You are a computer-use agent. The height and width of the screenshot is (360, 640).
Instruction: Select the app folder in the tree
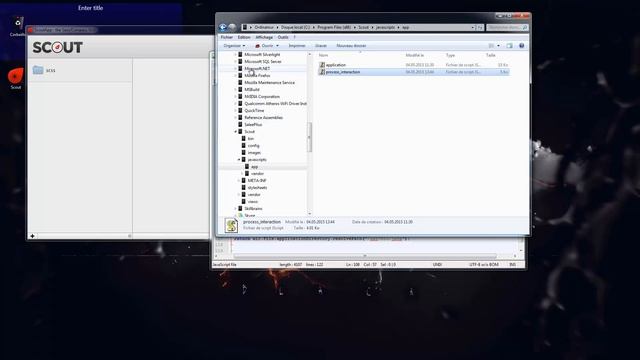coord(254,167)
